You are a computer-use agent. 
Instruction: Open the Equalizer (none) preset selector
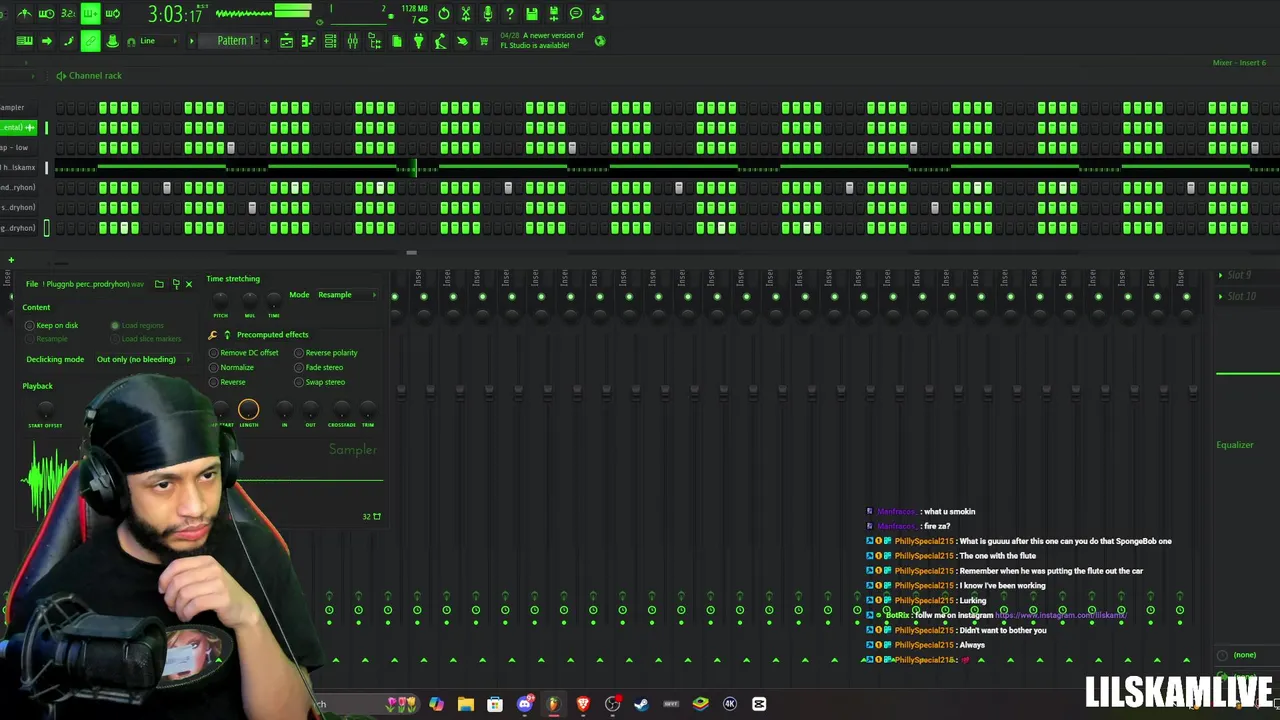(x=1244, y=655)
